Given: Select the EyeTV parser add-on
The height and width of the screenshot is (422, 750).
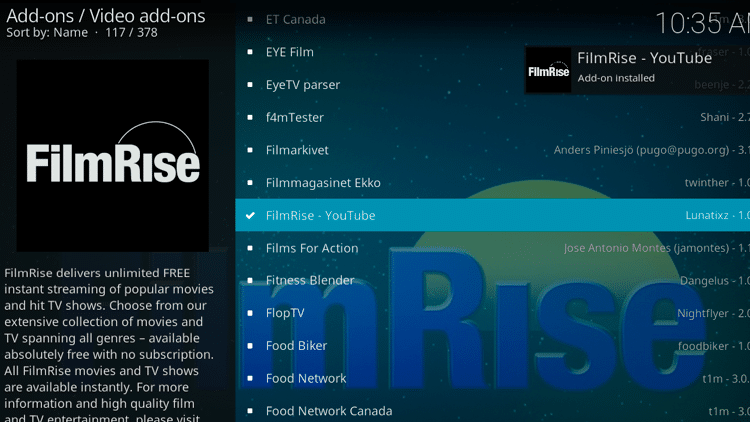Looking at the screenshot, I should [x=303, y=85].
